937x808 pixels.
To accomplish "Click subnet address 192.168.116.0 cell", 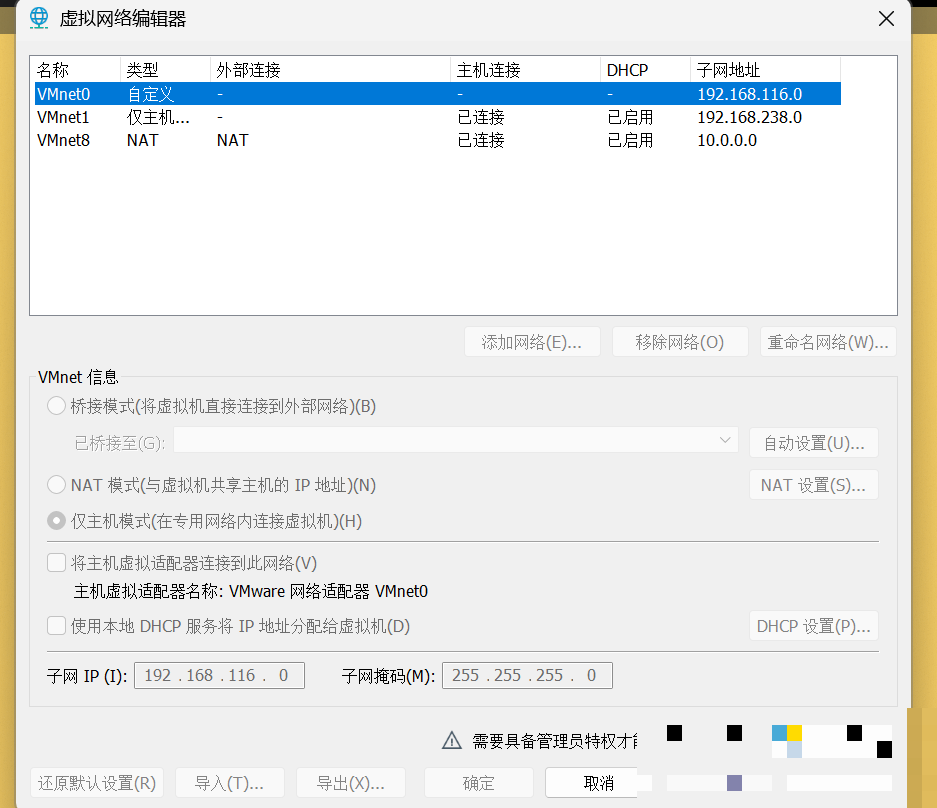I will click(x=749, y=94).
